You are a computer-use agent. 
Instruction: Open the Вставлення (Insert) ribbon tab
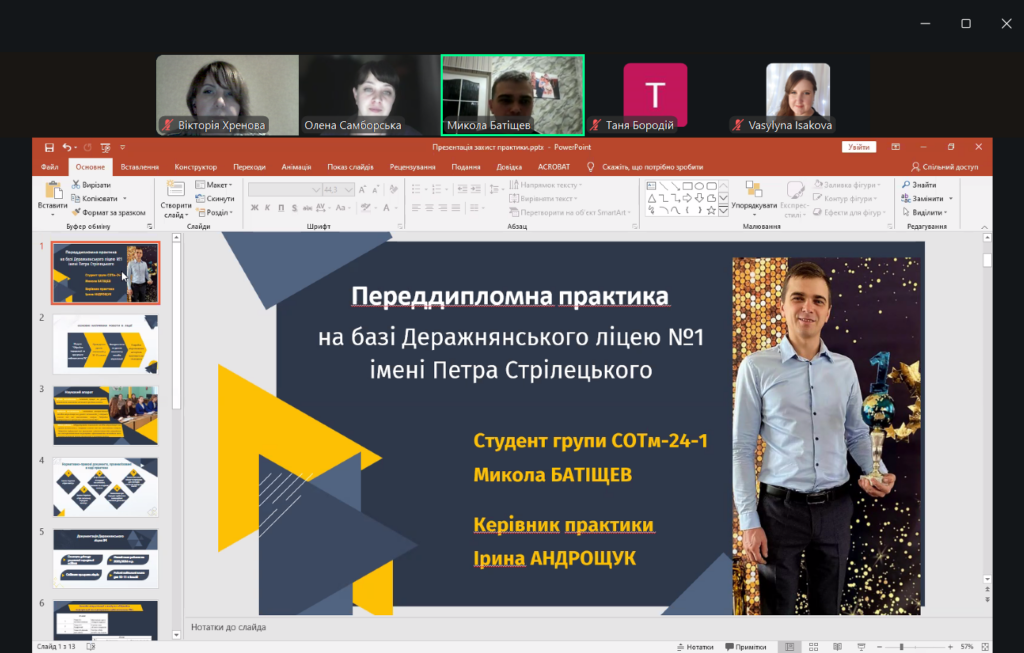pyautogui.click(x=139, y=167)
